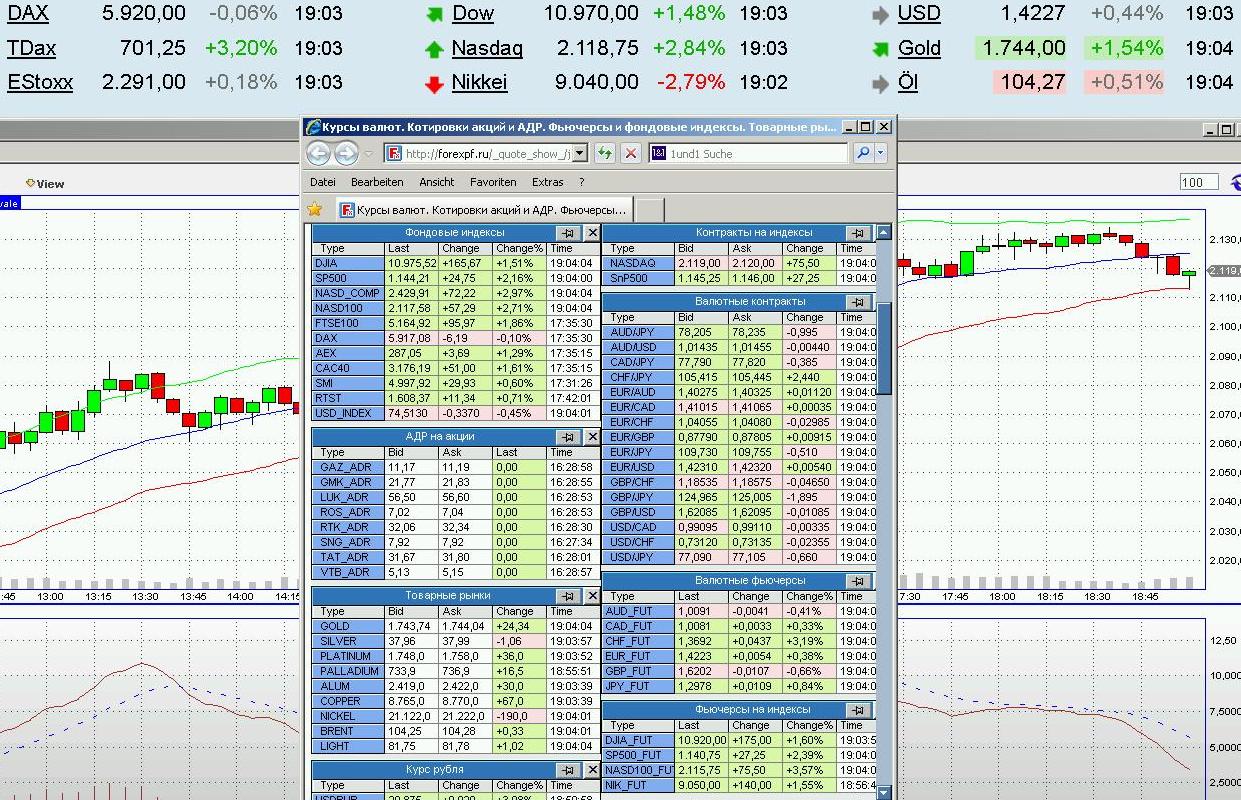Close the Фондовые индексы panel
This screenshot has height=800, width=1241.
(592, 233)
